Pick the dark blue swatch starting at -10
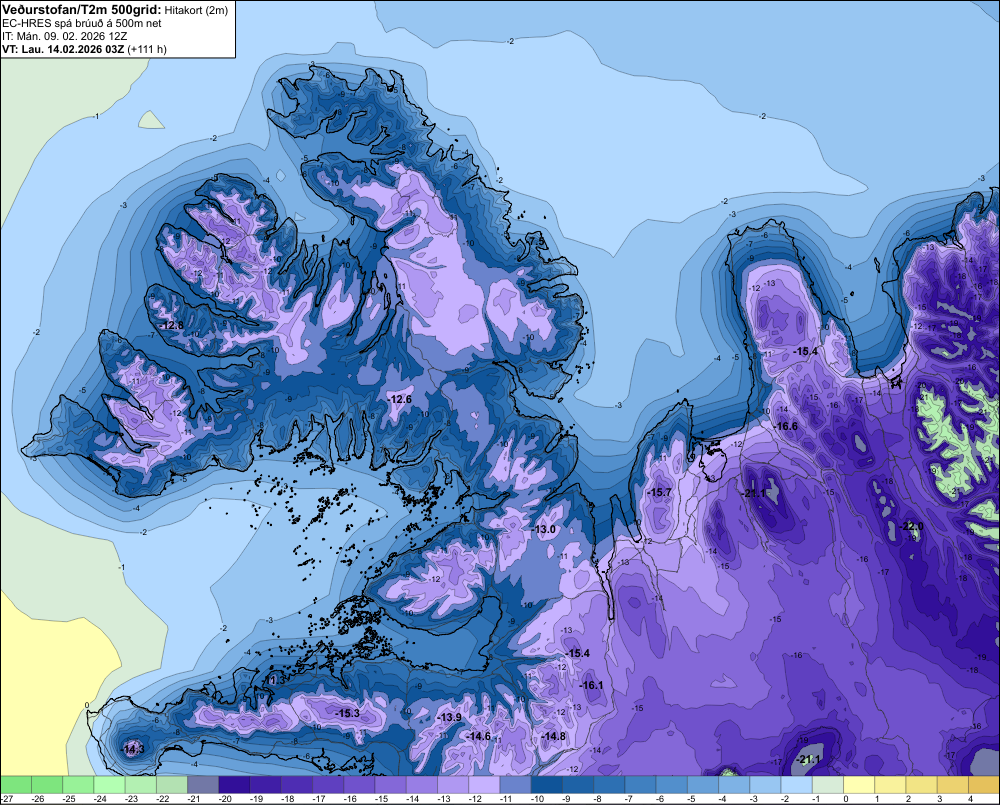1000x805 pixels. tap(547, 784)
